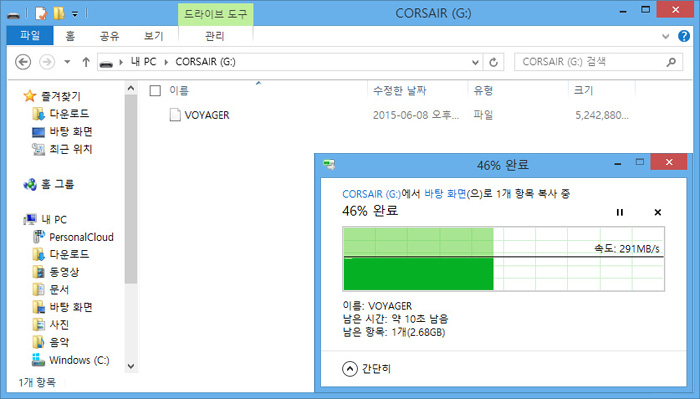Click the CORSAIR (G:) source link in copy dialog
Screen dimensions: 700x399
click(x=371, y=194)
